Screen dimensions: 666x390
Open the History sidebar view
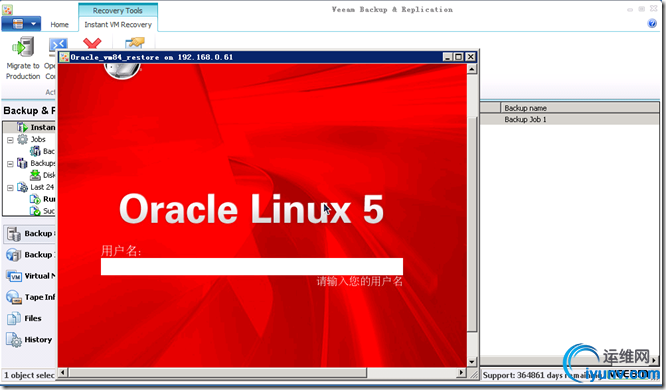coord(29,340)
